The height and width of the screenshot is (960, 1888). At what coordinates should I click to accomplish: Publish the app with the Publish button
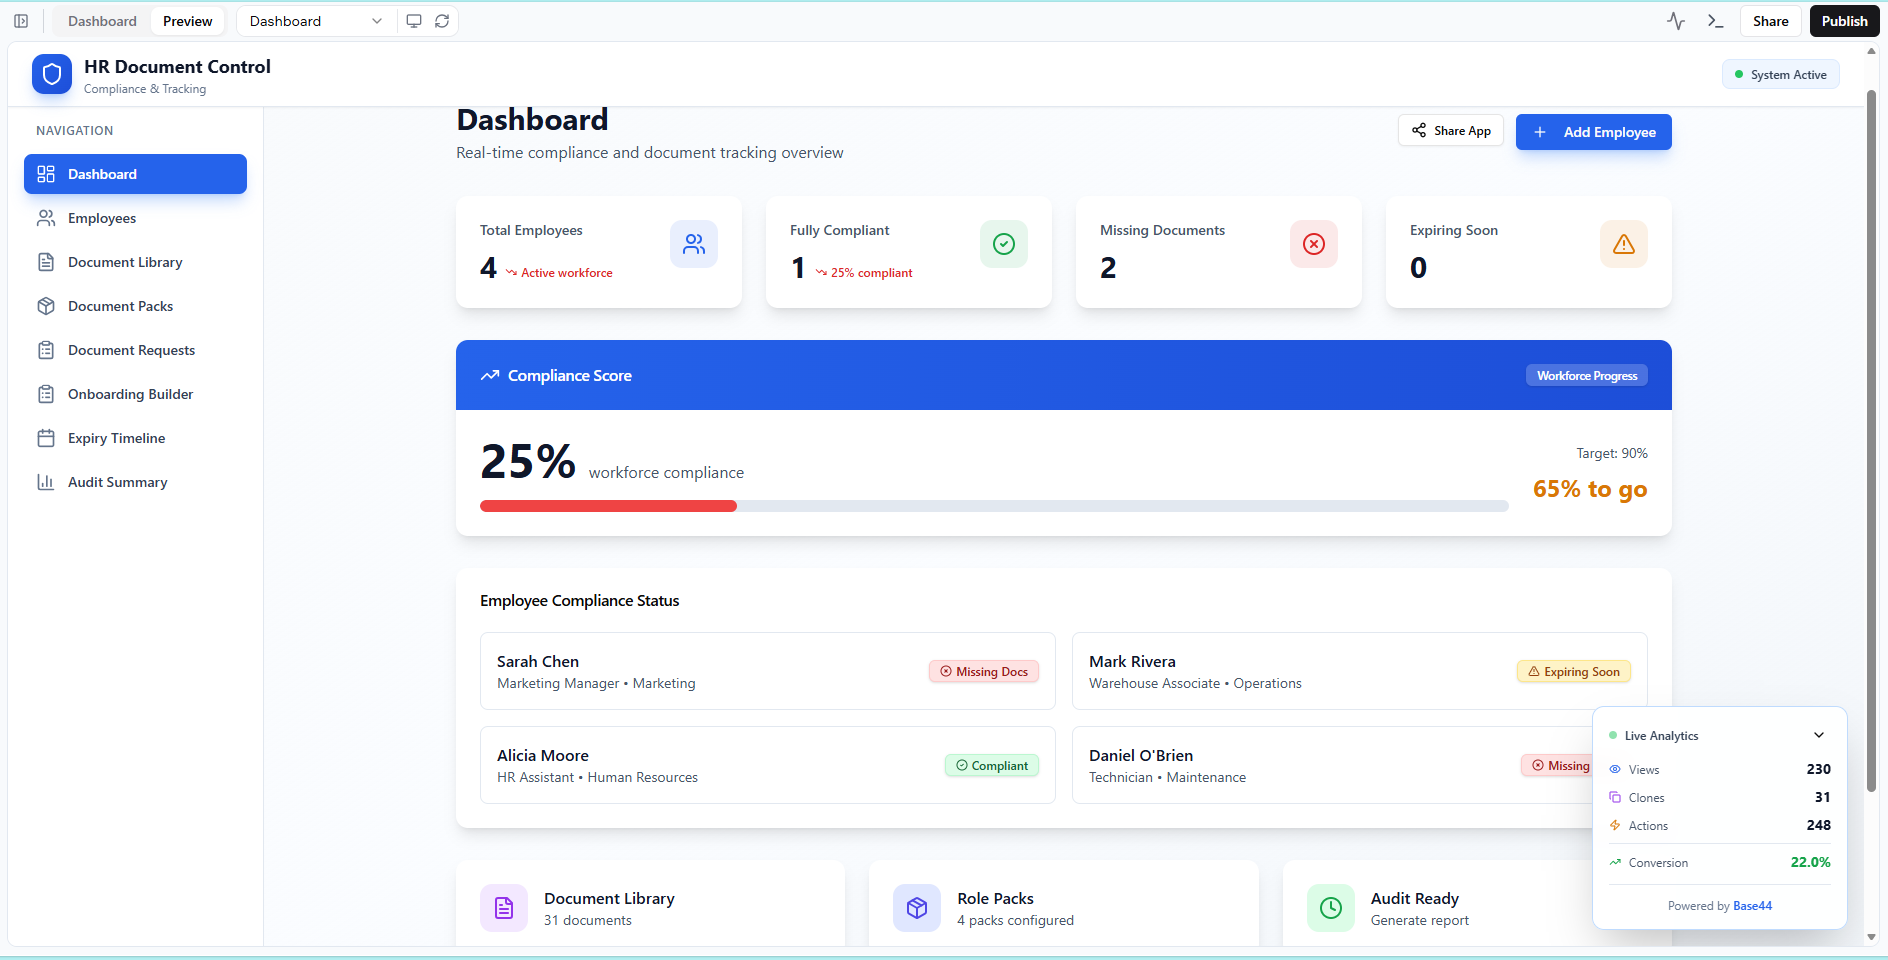click(x=1845, y=21)
